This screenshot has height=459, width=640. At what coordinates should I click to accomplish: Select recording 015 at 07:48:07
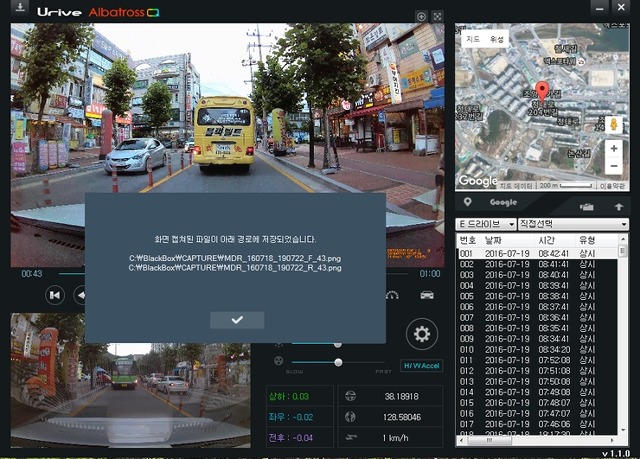(x=537, y=403)
